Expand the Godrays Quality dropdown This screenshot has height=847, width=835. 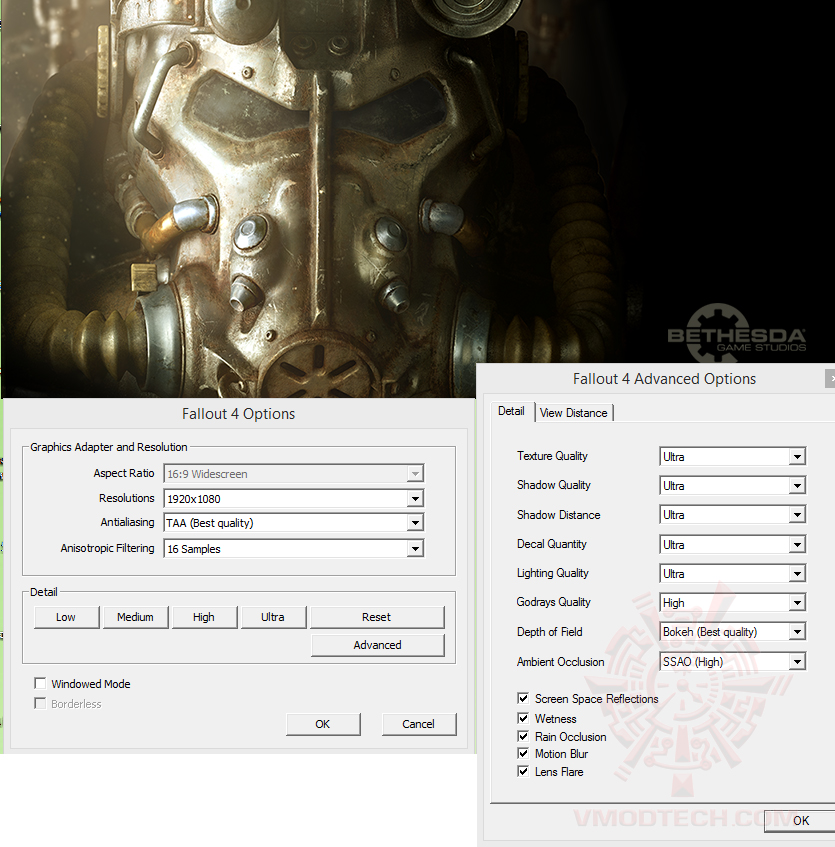(732, 602)
